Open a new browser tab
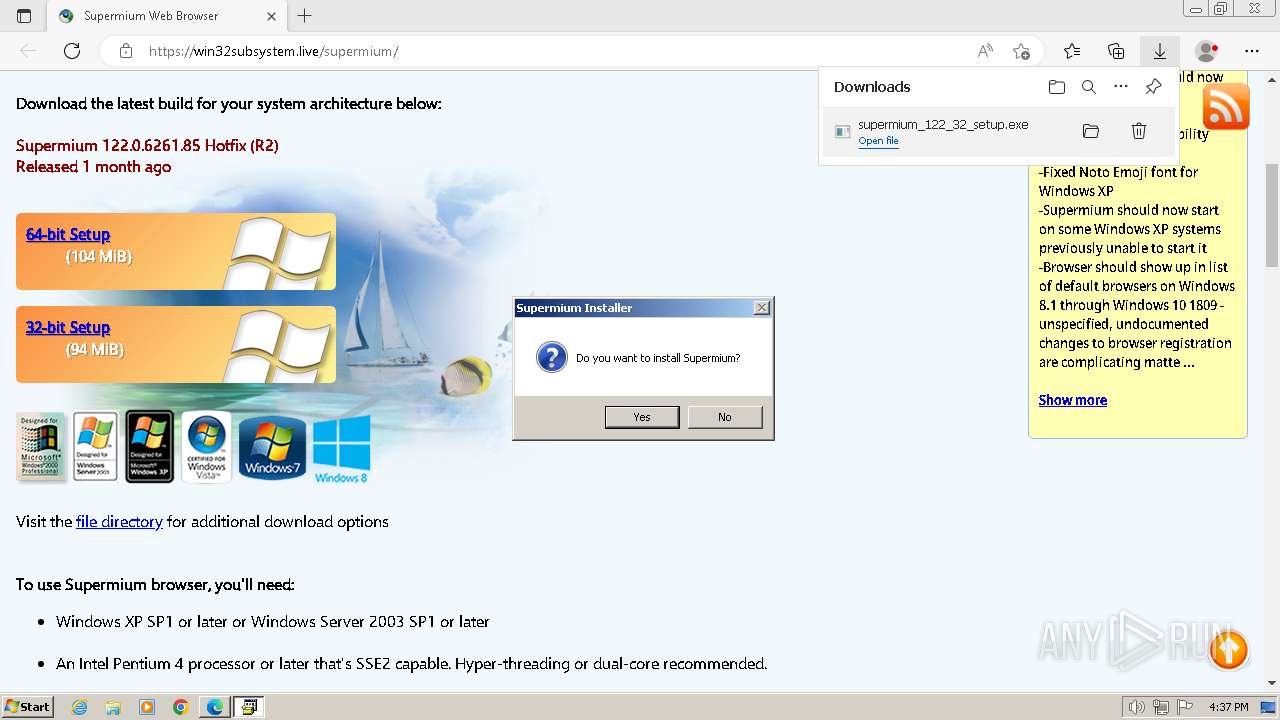This screenshot has height=720, width=1280. point(305,16)
